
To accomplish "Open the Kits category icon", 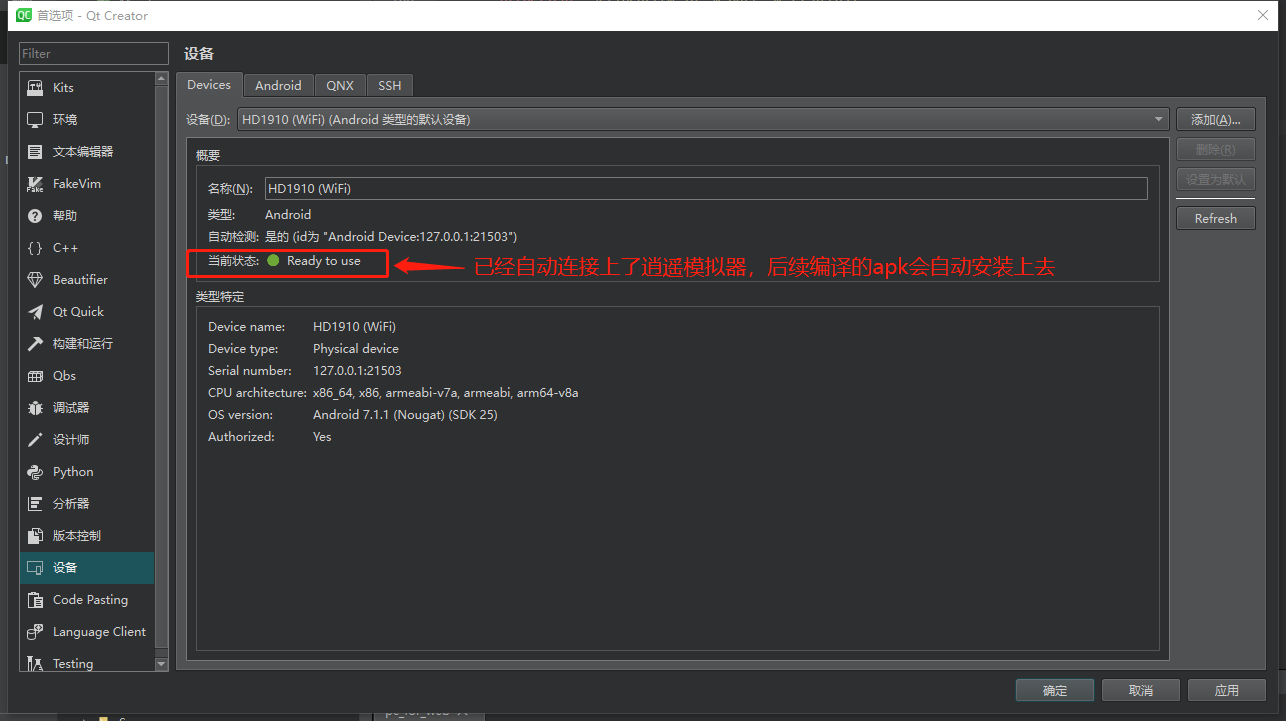I will click(x=35, y=88).
